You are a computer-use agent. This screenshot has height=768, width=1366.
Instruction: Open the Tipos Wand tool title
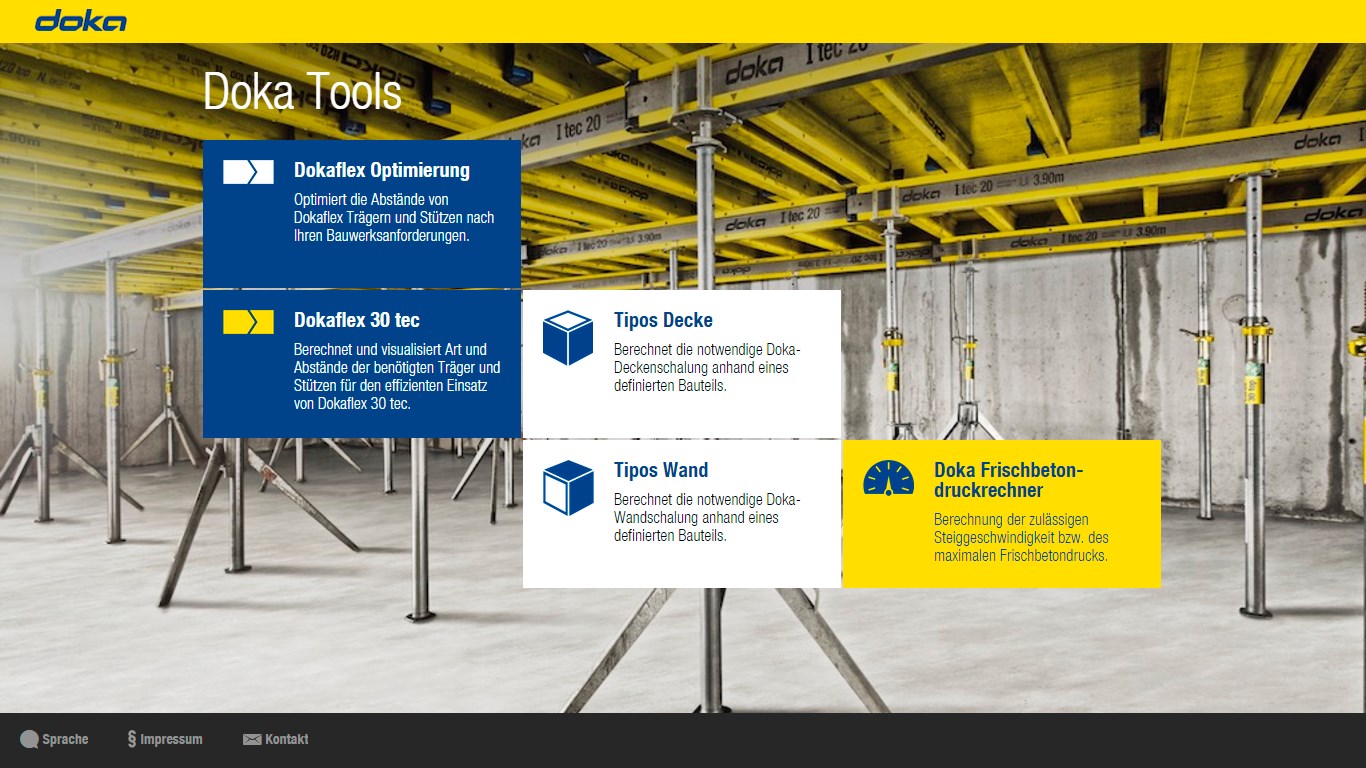click(x=661, y=470)
